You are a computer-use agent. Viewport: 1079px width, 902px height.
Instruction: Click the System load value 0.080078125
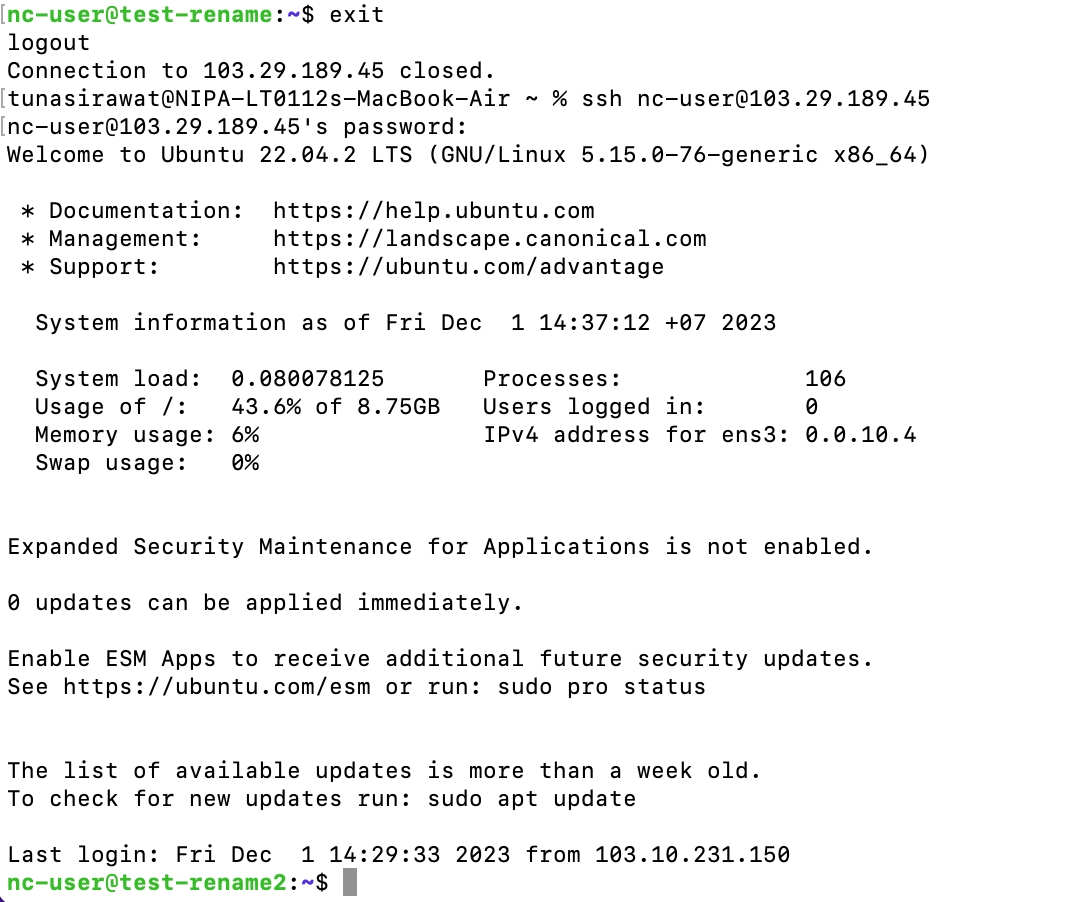coord(307,379)
